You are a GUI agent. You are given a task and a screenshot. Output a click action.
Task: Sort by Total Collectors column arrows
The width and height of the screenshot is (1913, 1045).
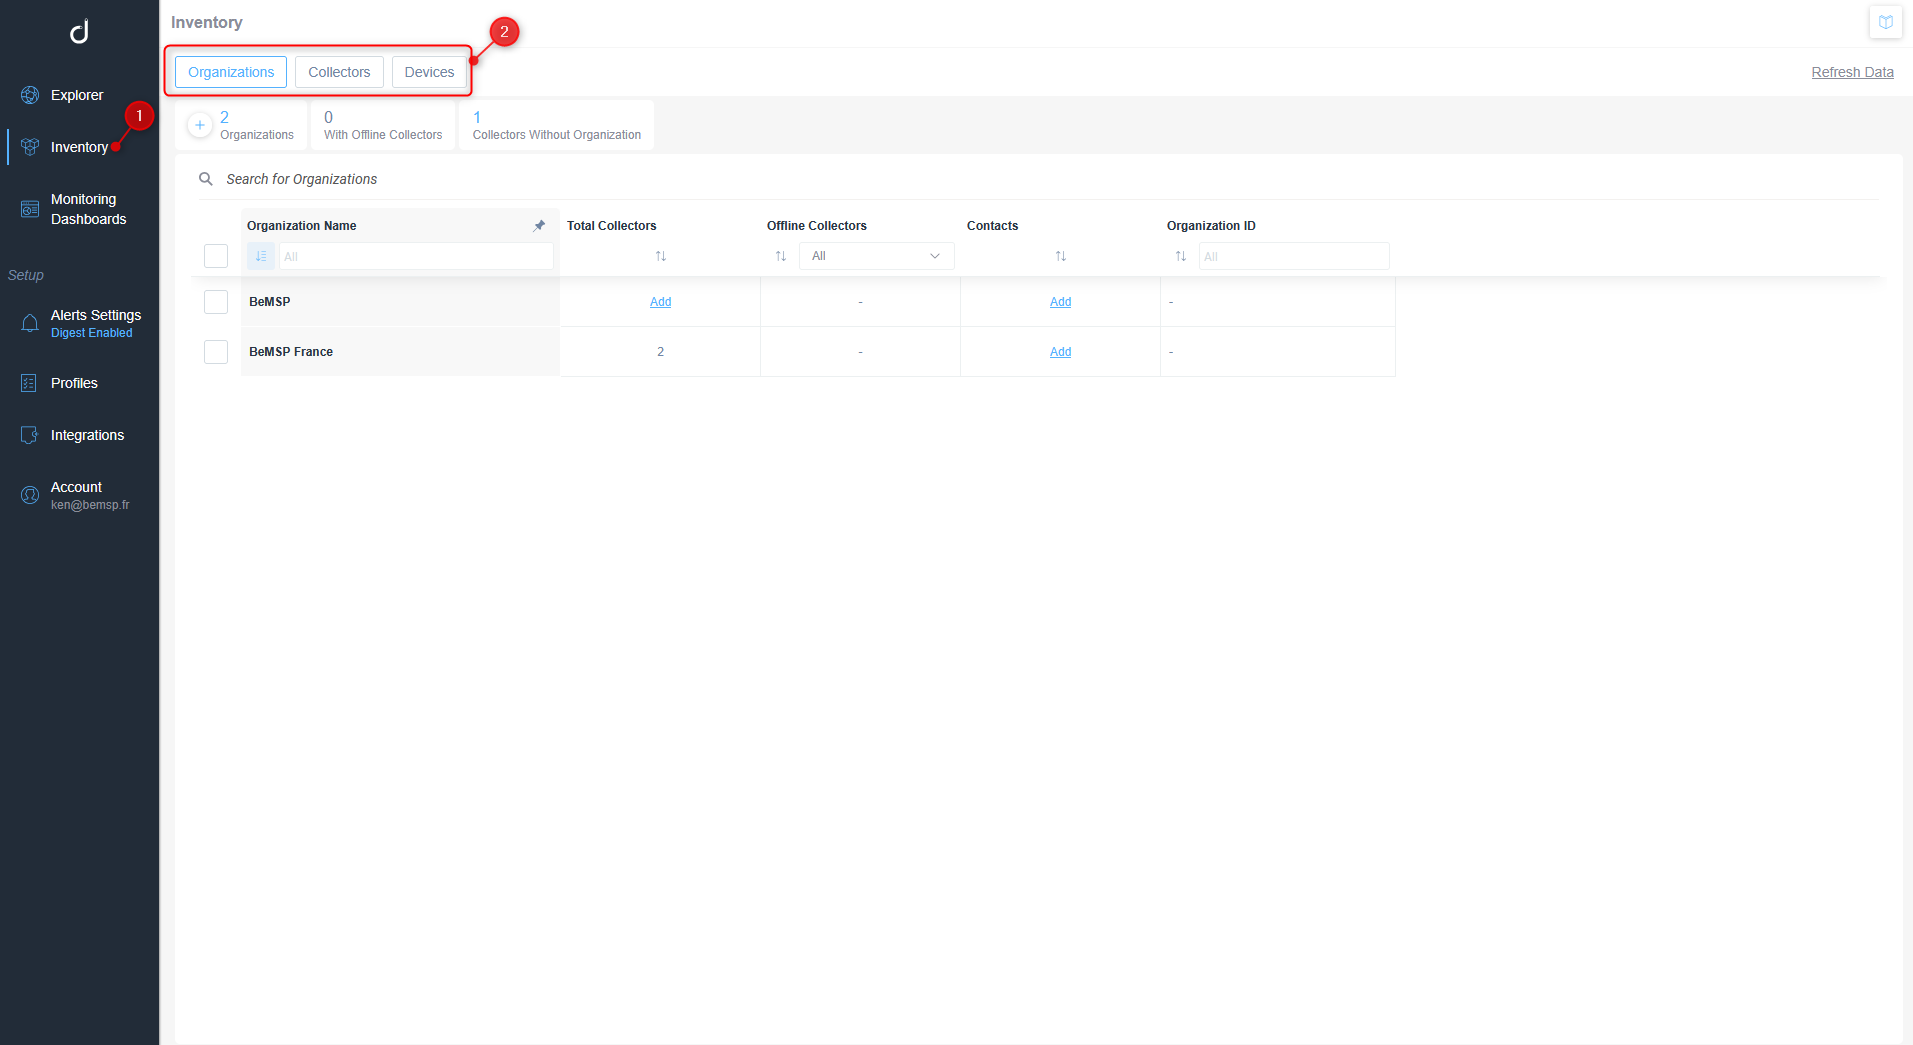(661, 256)
